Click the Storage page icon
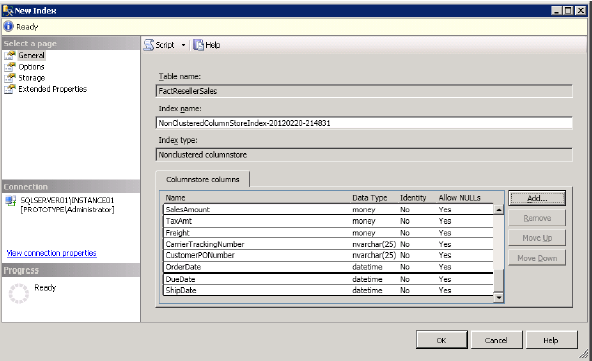 click(x=10, y=78)
